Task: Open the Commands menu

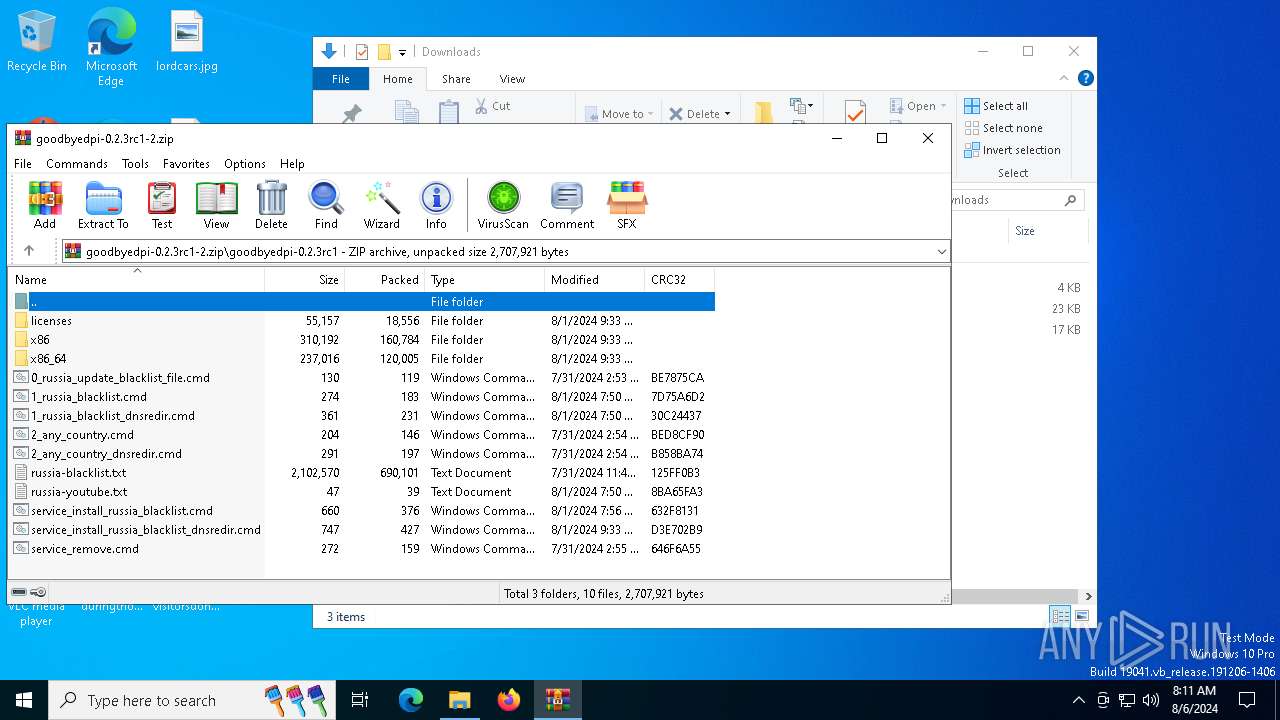Action: 77,164
